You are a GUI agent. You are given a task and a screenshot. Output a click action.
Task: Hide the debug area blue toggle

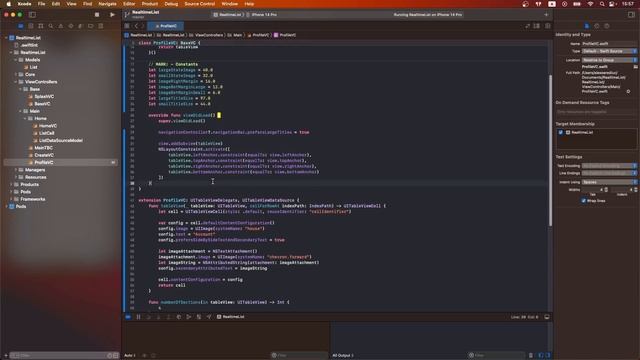point(128,317)
